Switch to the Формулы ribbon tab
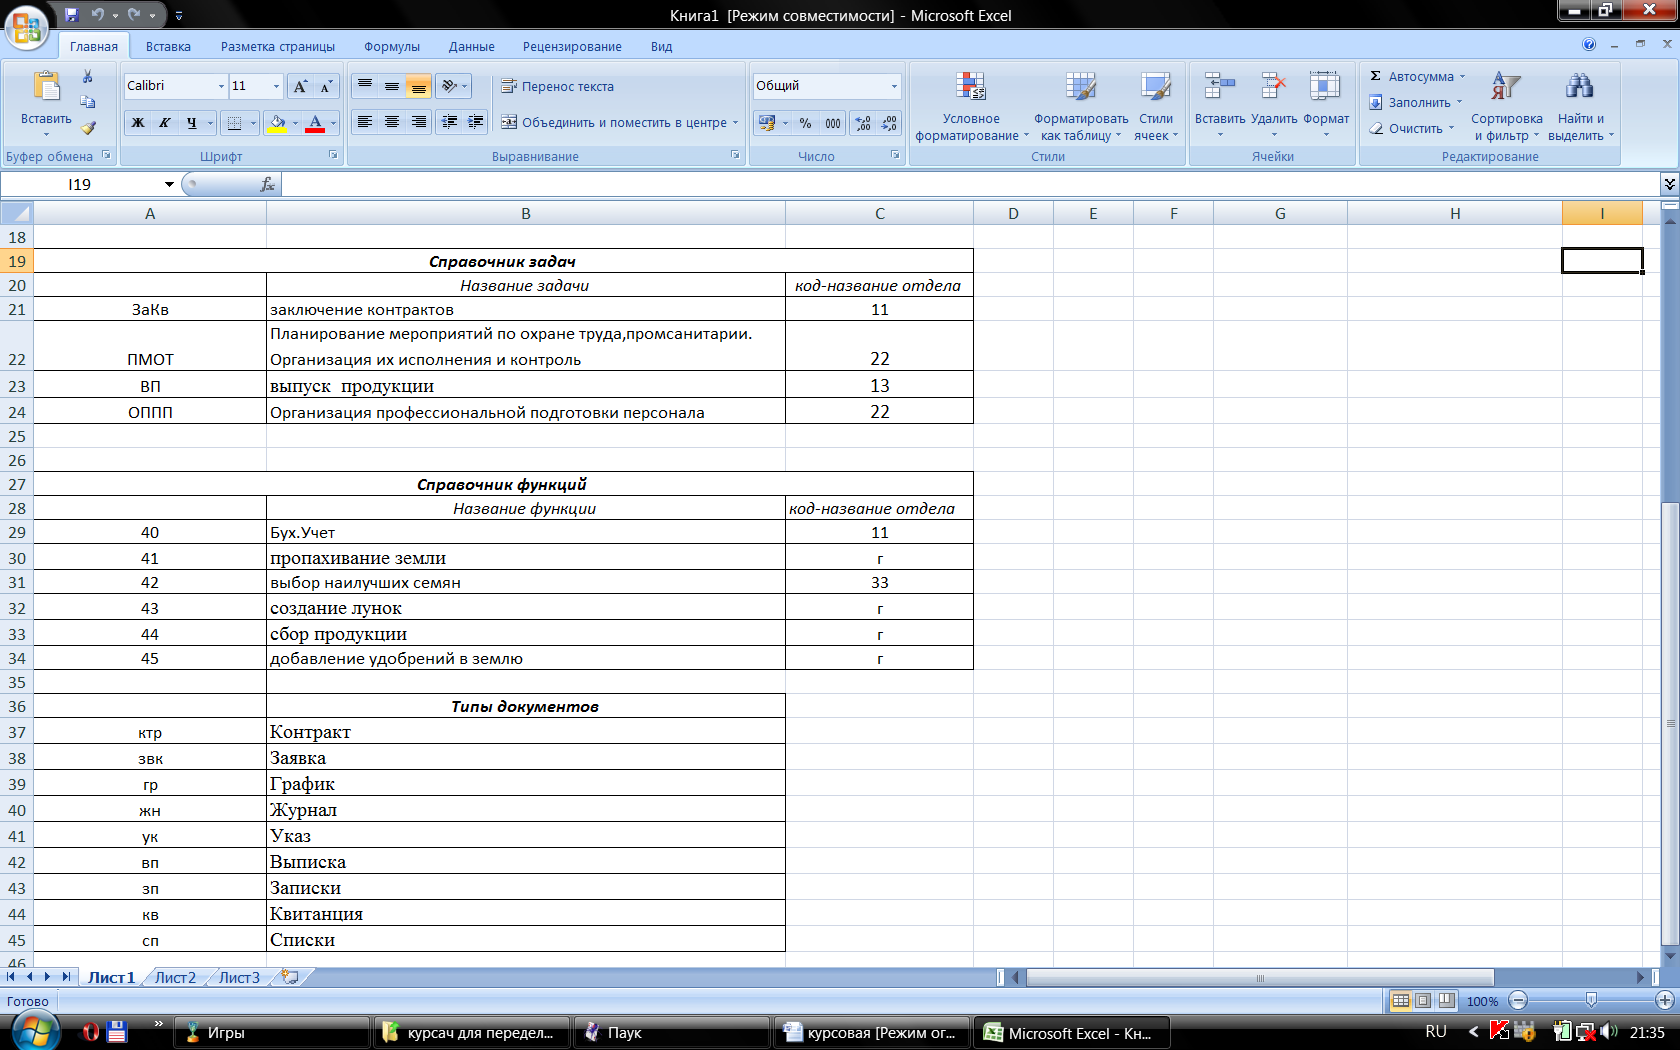The image size is (1680, 1050). pos(391,47)
